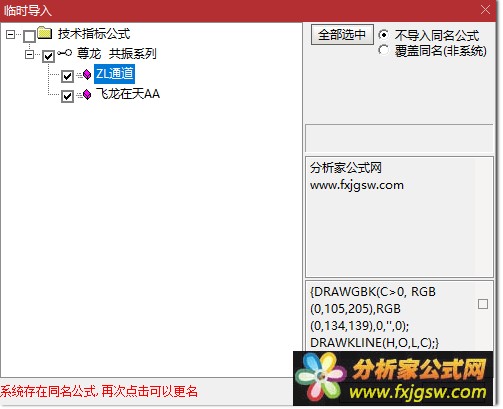Click the magenta formula icon beside ZL通道
This screenshot has height=409, width=503.
tap(87, 75)
